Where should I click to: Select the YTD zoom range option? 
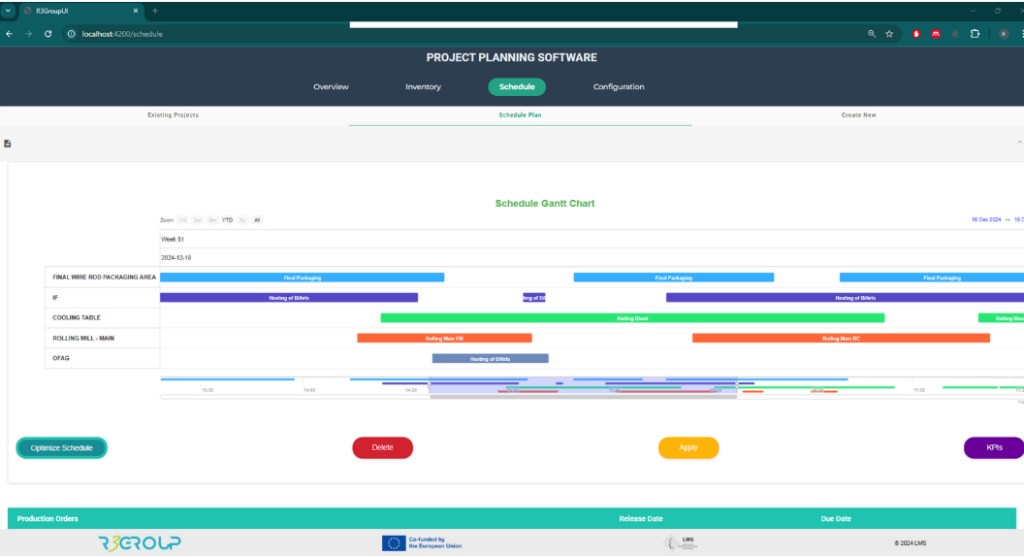coord(227,220)
